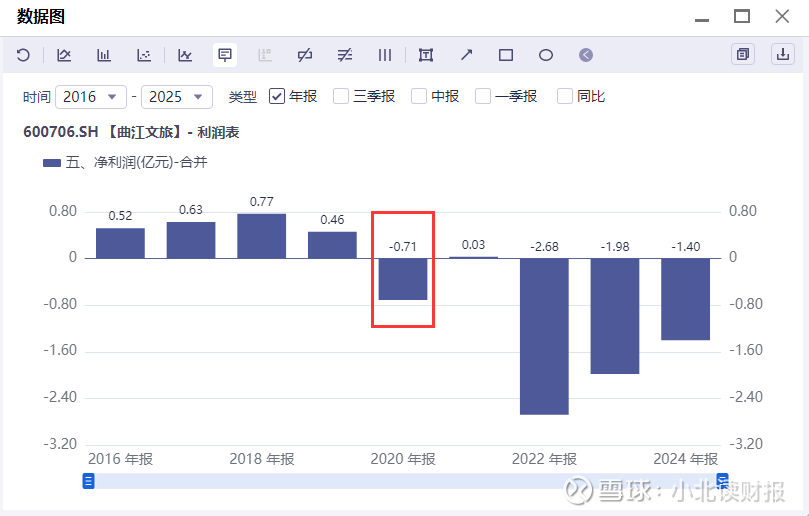This screenshot has height=516, width=809.
Task: Click the 2016 年报 axis label
Action: [120, 459]
